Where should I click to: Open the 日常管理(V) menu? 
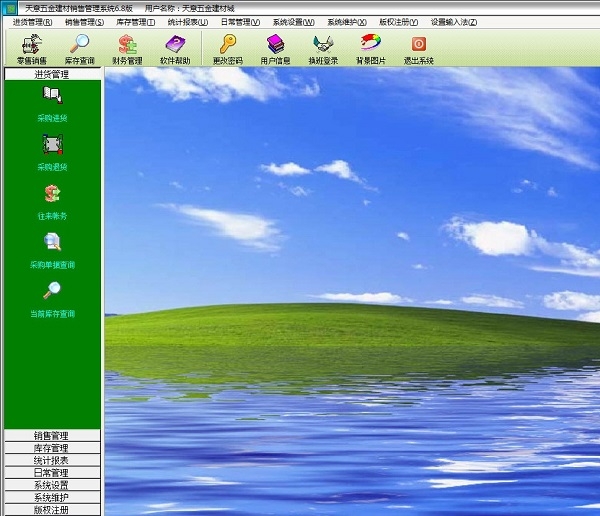point(240,22)
